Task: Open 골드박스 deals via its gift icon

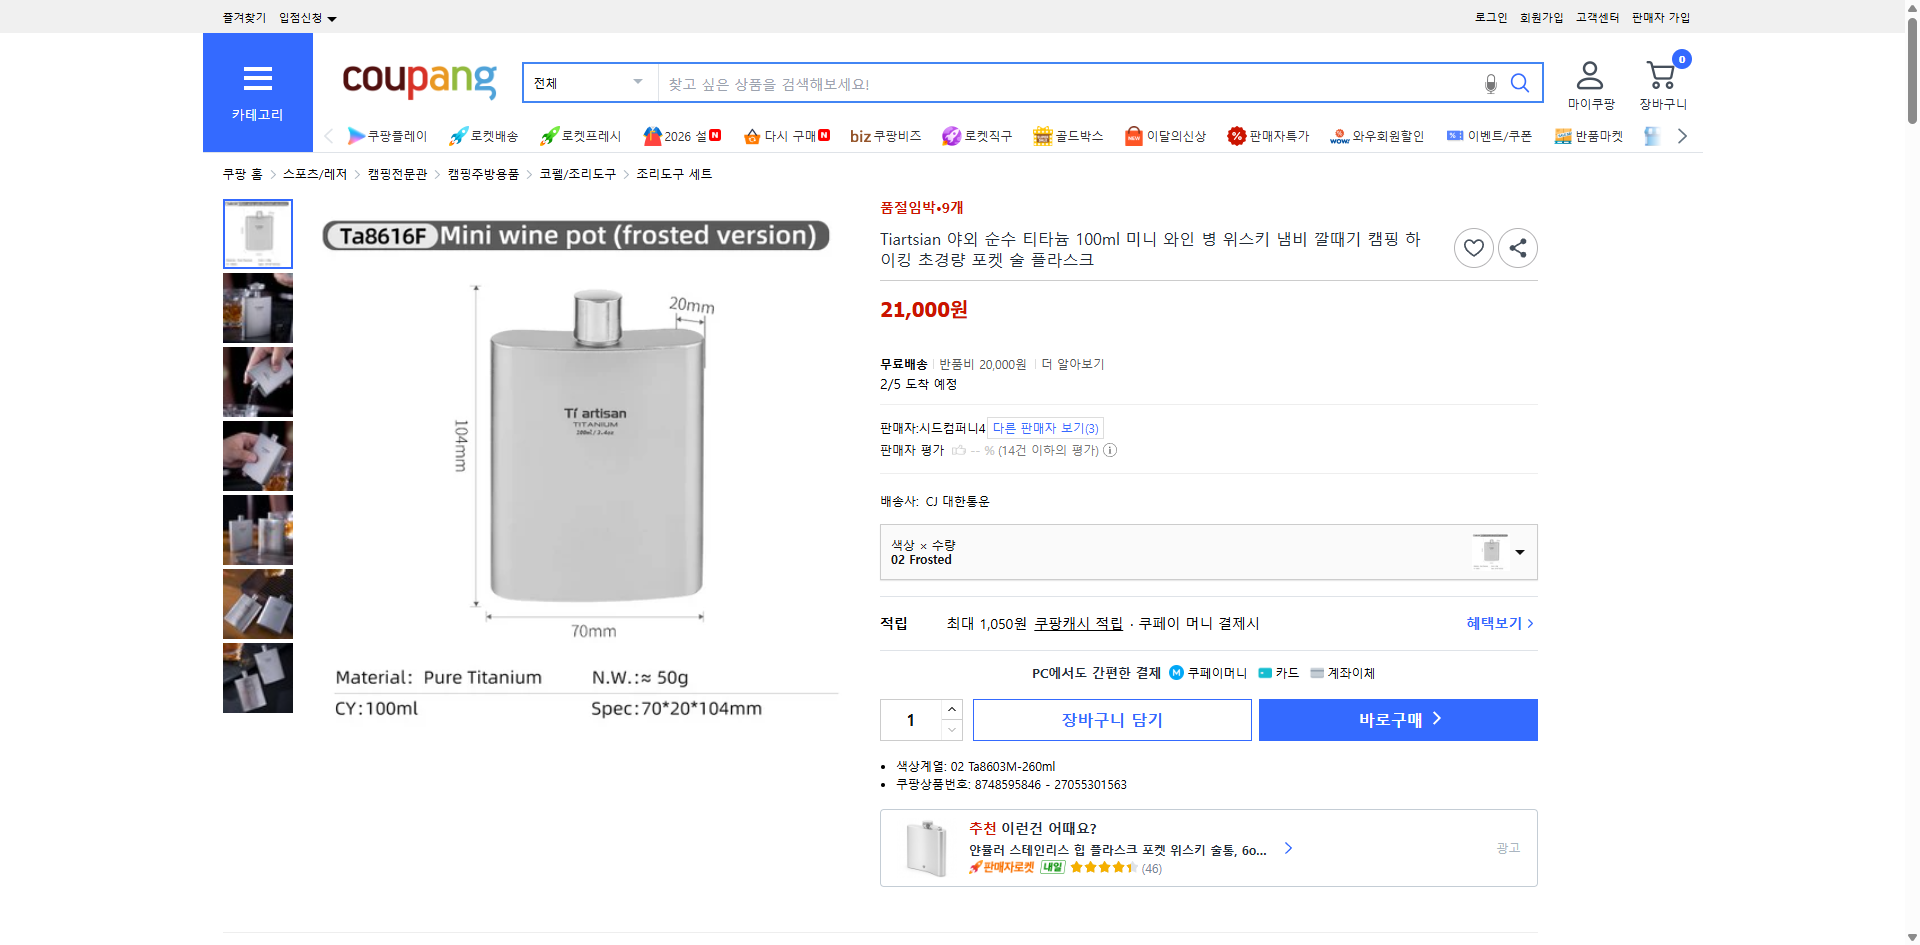Action: click(1041, 135)
